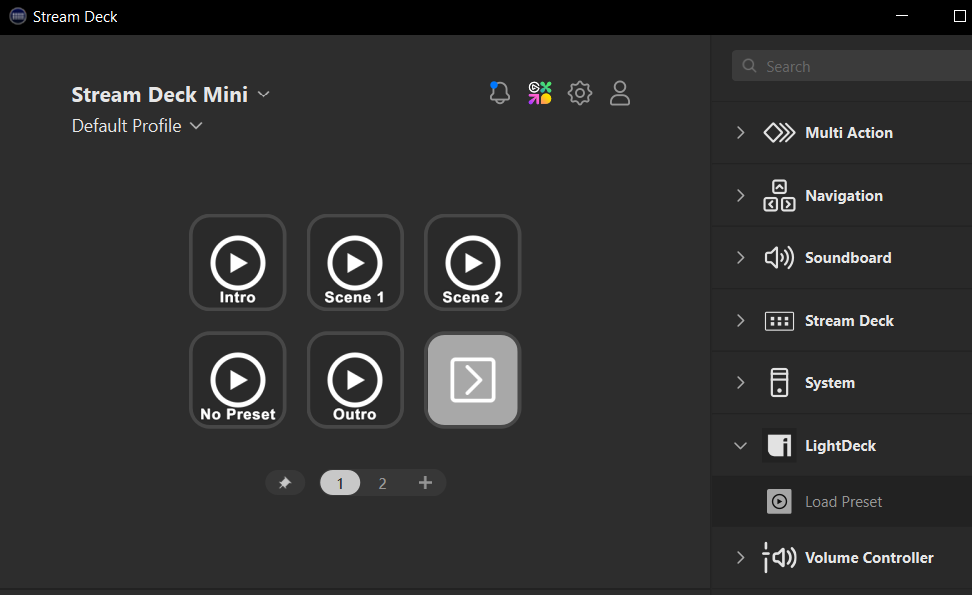Open the notifications bell
Viewport: 972px width, 595px height.
click(500, 93)
